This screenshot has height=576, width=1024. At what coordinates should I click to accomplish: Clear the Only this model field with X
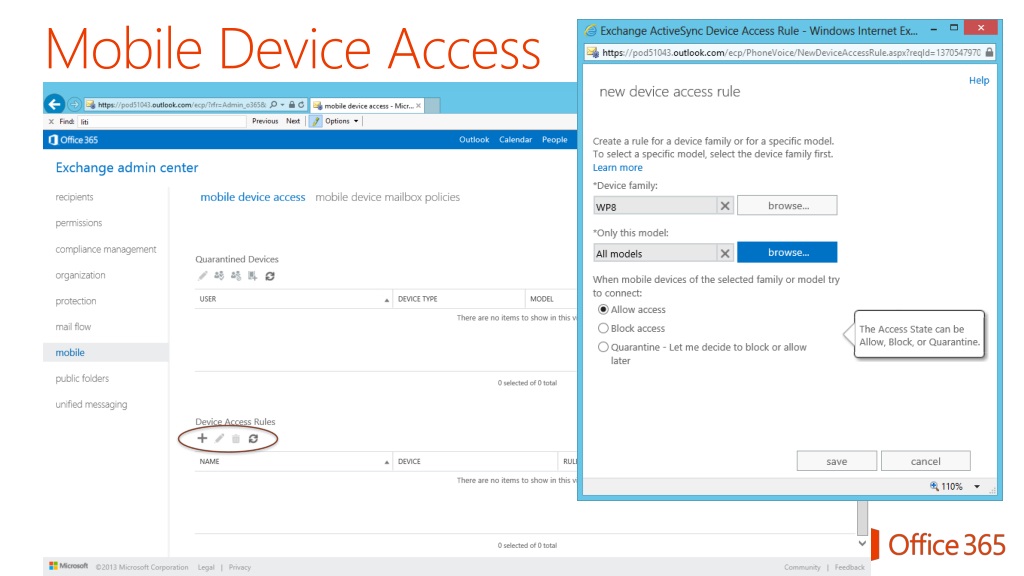725,253
